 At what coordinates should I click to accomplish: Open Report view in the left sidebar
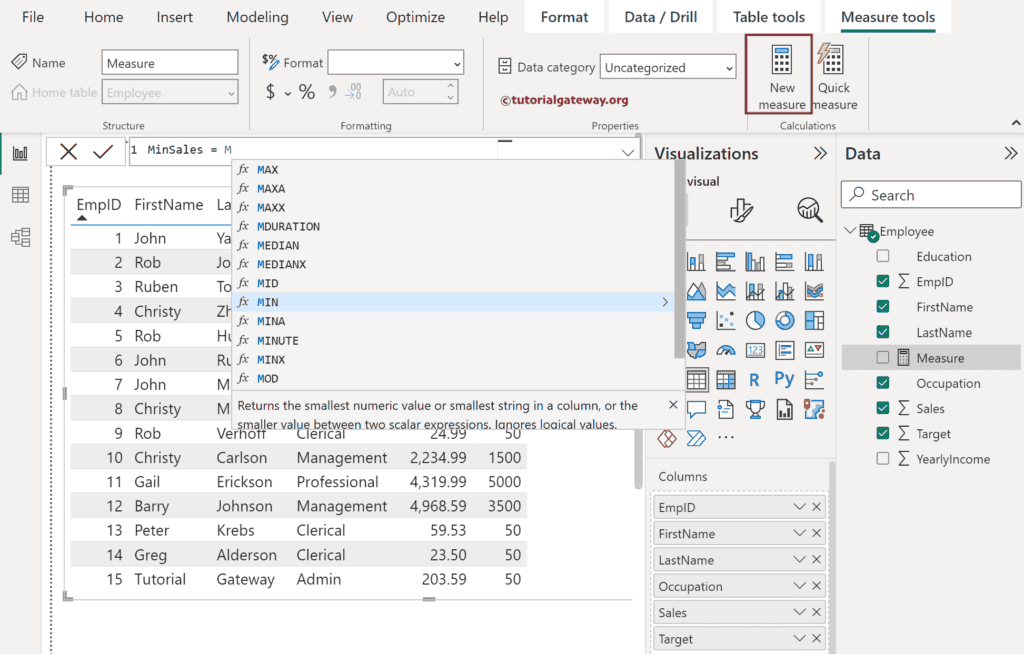click(x=19, y=154)
